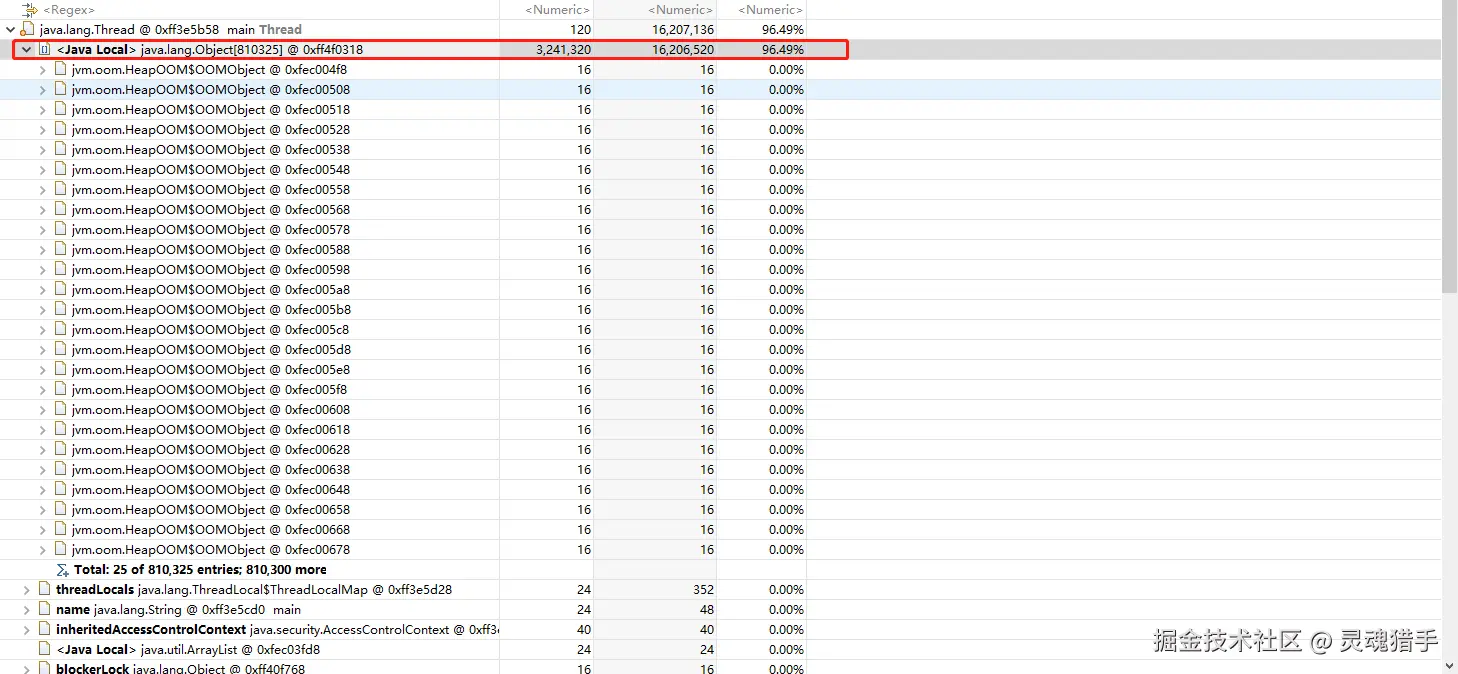The width and height of the screenshot is (1458, 674).
Task: Expand OOMObject @ 0xfec00678 row
Action: tap(42, 550)
